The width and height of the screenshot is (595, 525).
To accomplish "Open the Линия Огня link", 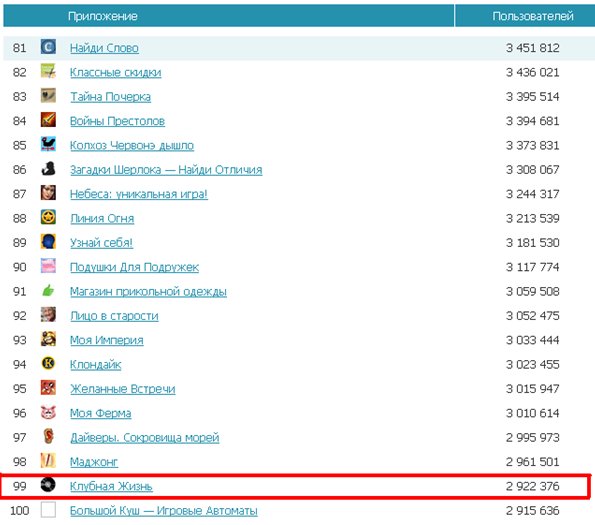I will coord(102,218).
